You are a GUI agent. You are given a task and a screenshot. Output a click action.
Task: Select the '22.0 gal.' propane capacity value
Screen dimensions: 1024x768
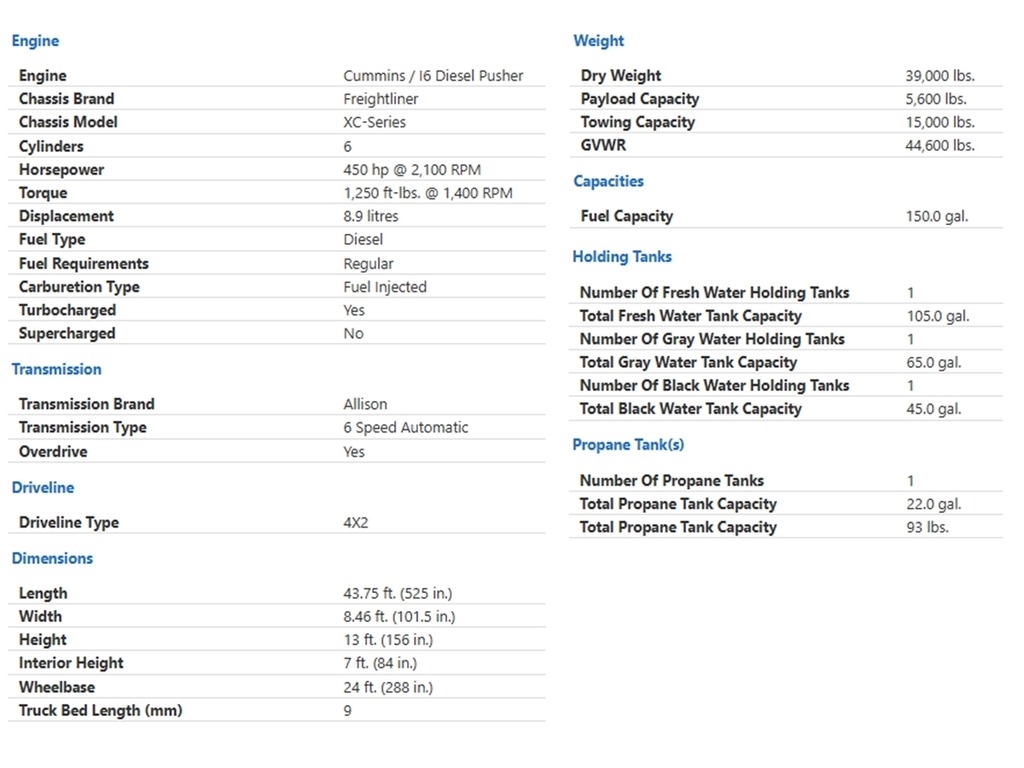point(934,504)
